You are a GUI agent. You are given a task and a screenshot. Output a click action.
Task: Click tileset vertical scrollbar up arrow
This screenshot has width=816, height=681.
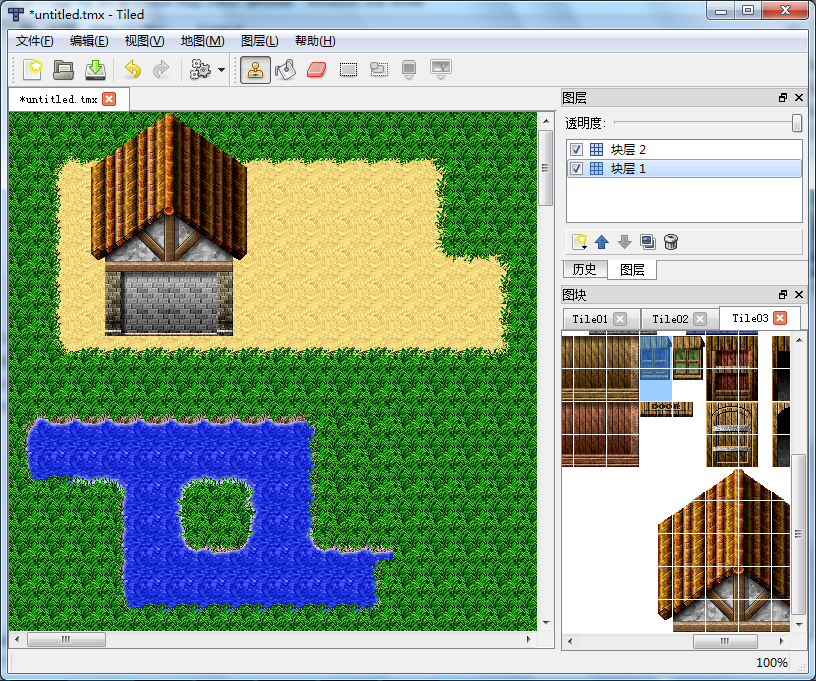pos(799,340)
